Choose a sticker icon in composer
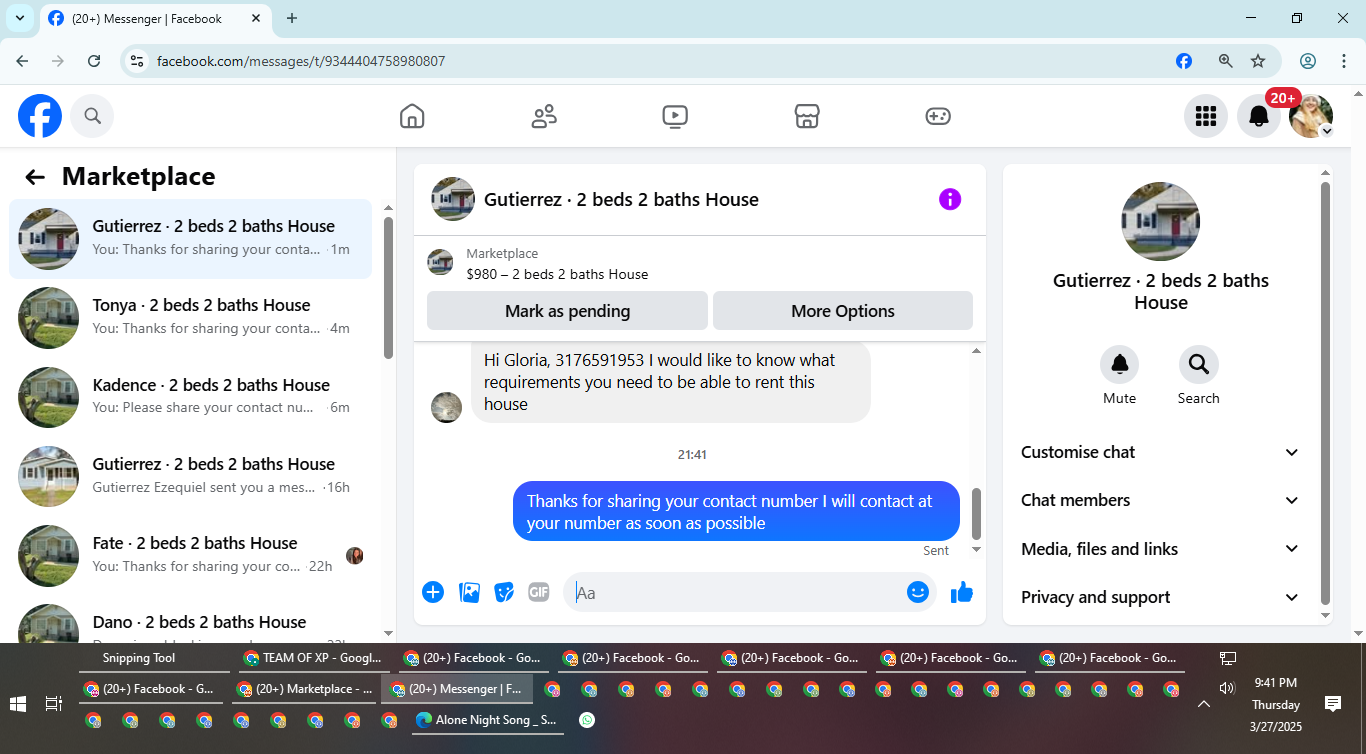The image size is (1366, 754). coord(504,592)
